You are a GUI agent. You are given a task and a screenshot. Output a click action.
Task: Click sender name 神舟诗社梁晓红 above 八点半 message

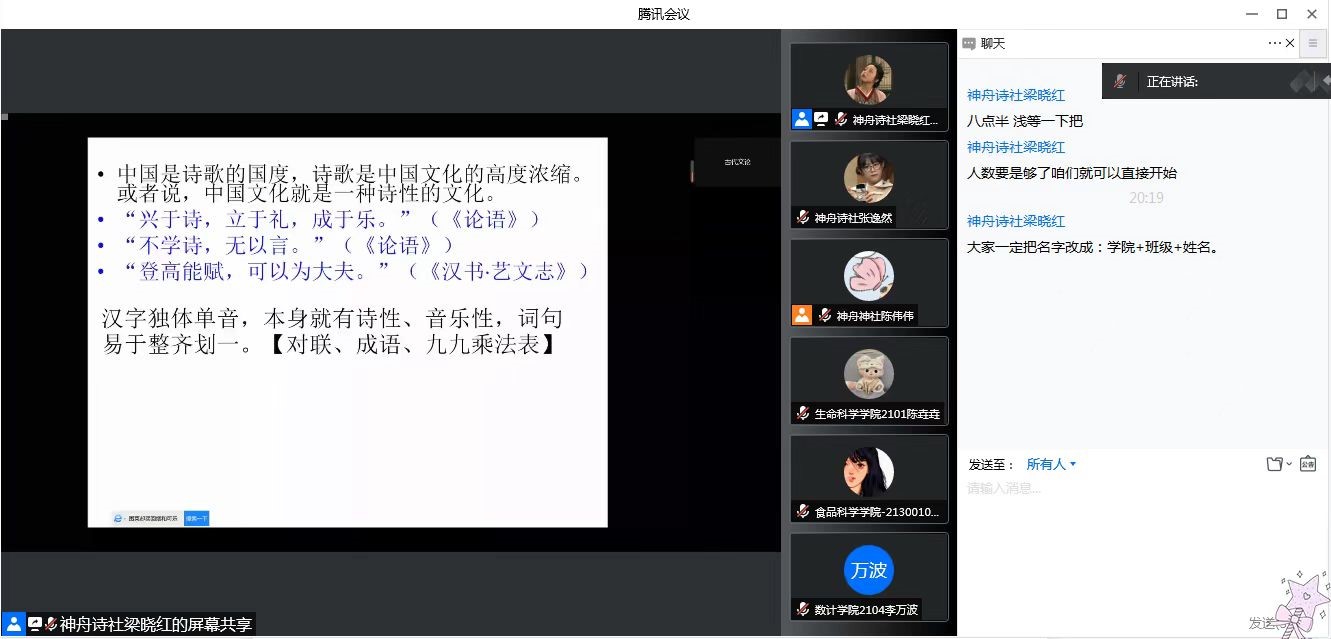click(x=1015, y=95)
